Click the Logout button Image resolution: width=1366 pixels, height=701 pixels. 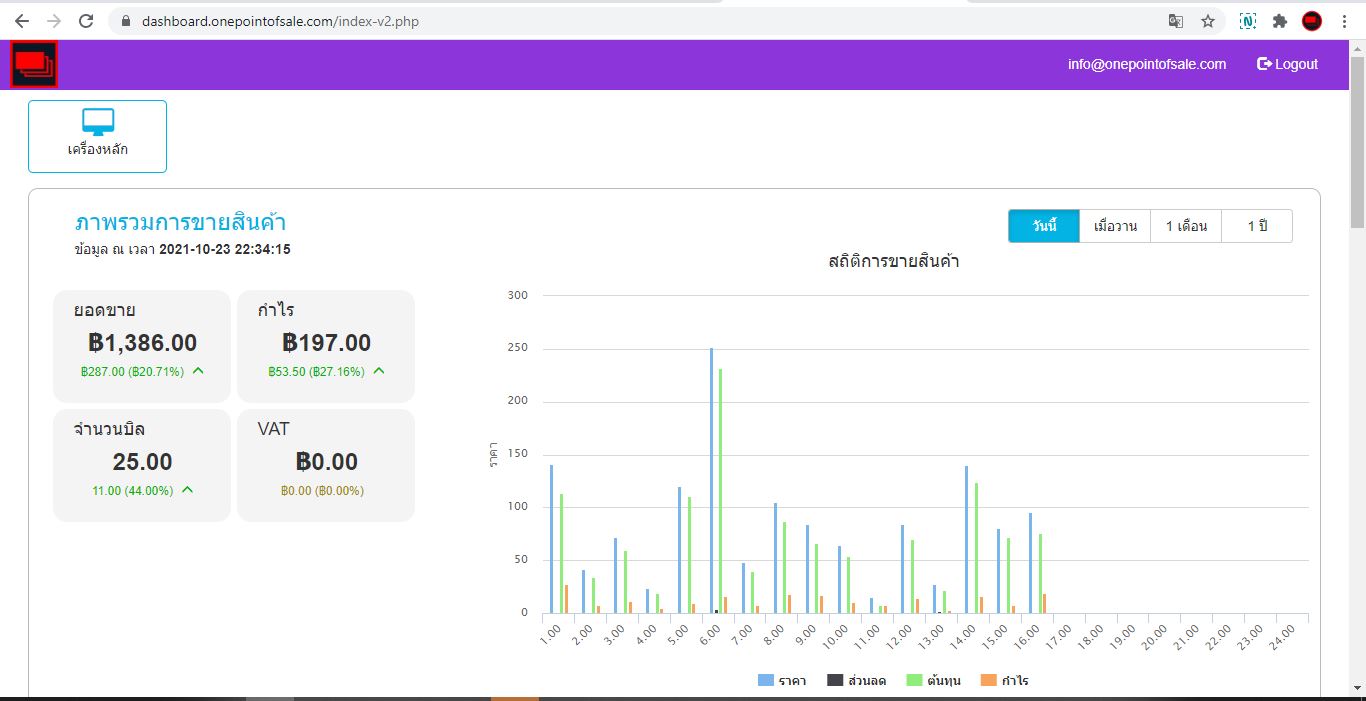pyautogui.click(x=1287, y=64)
